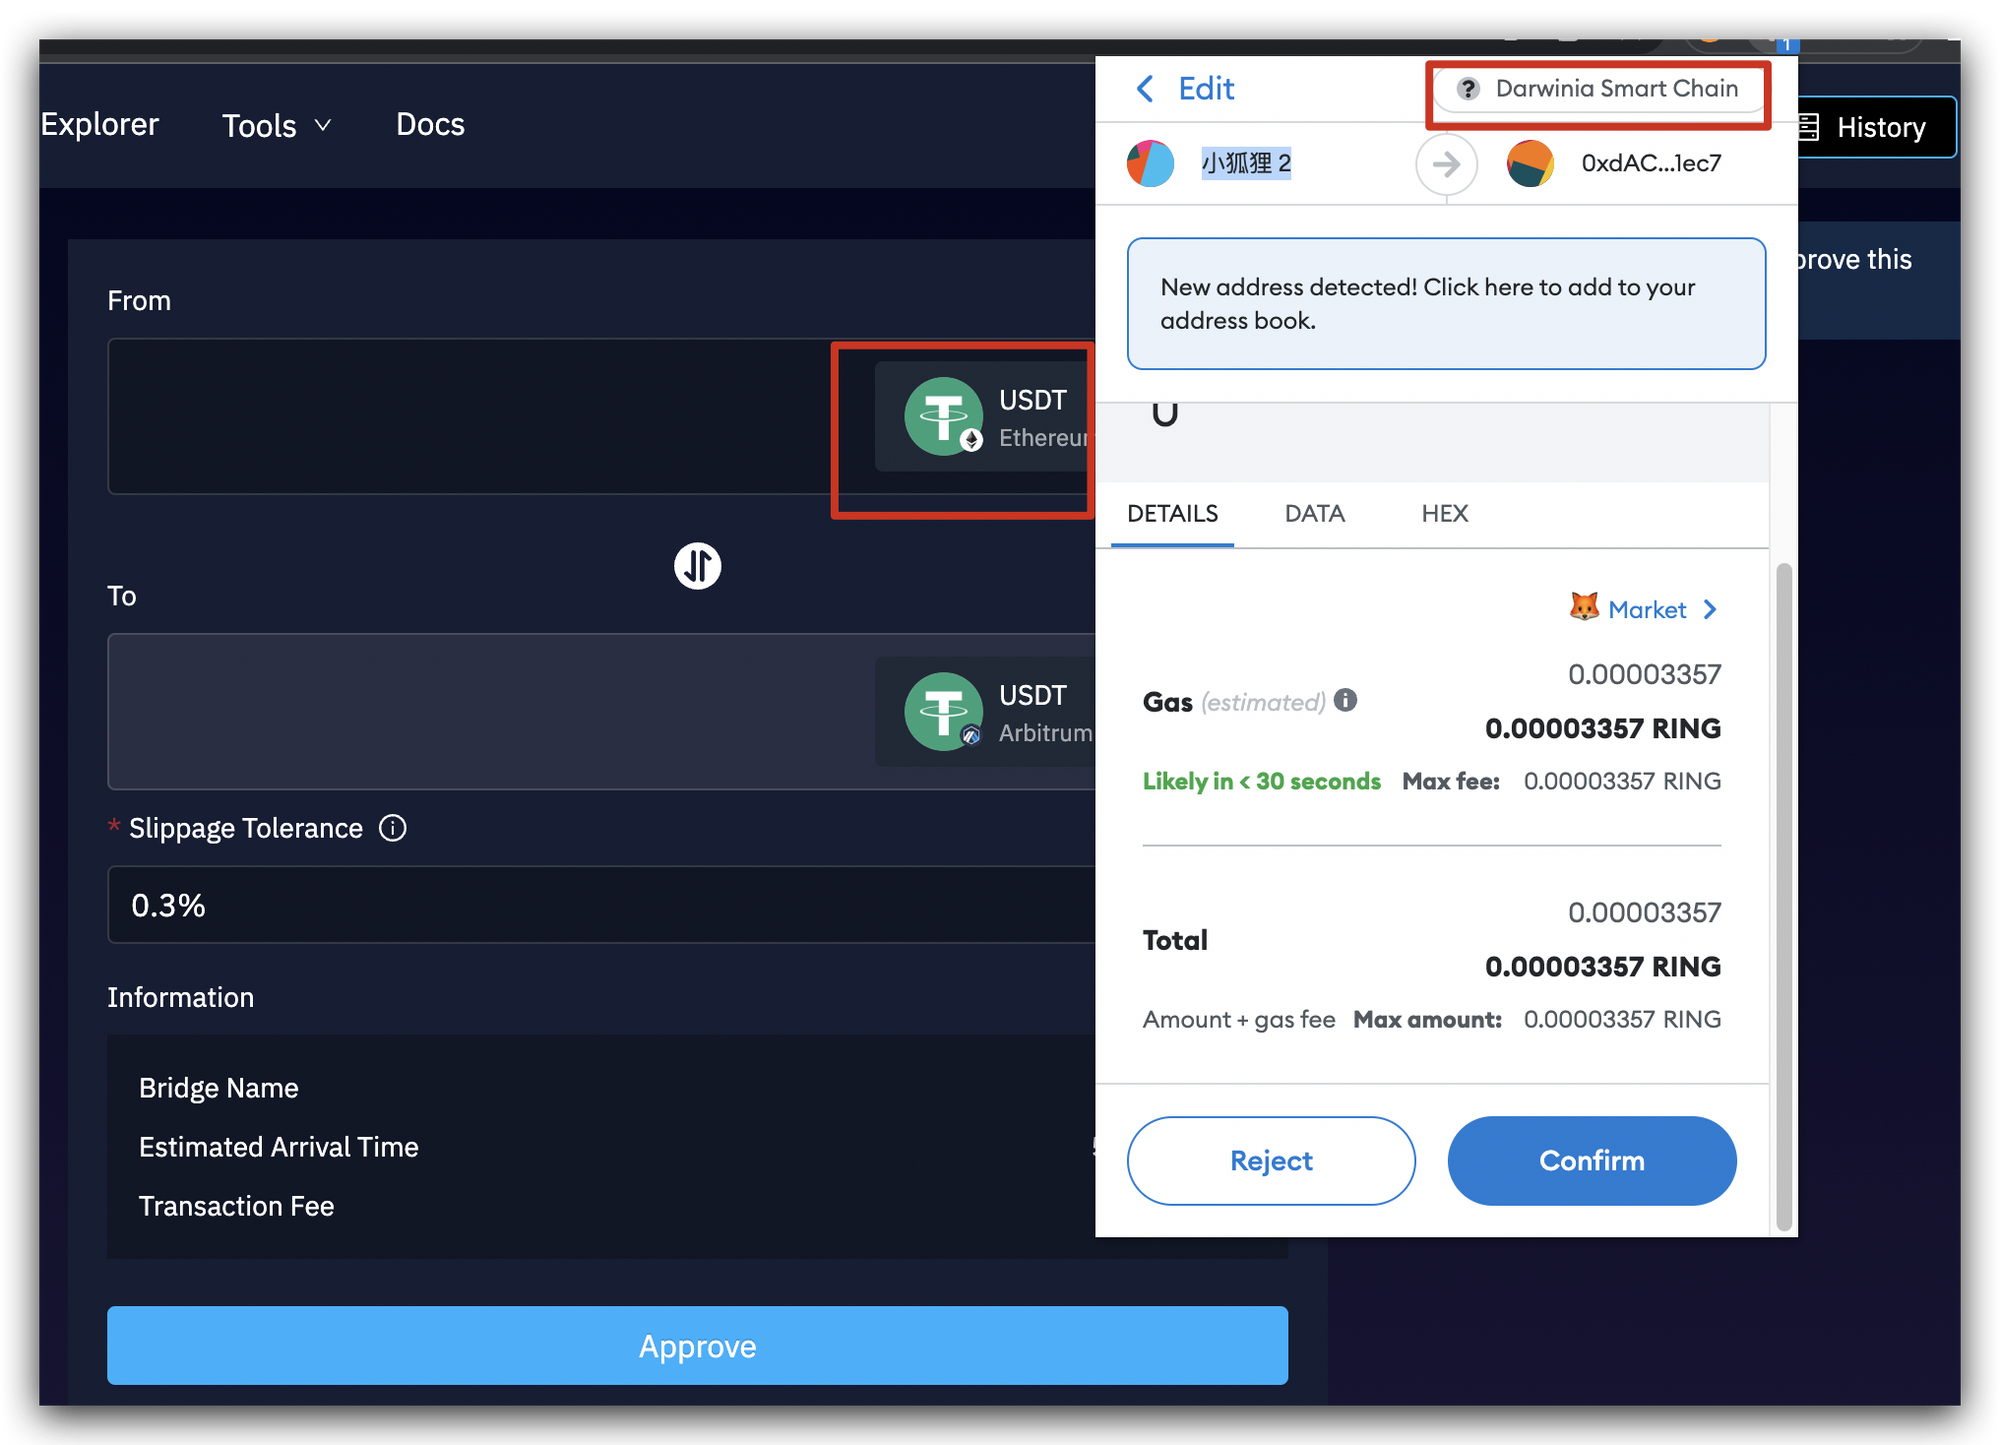Screen dimensions: 2000x1445
Task: Click the back arrow next to Edit
Action: (x=1146, y=89)
